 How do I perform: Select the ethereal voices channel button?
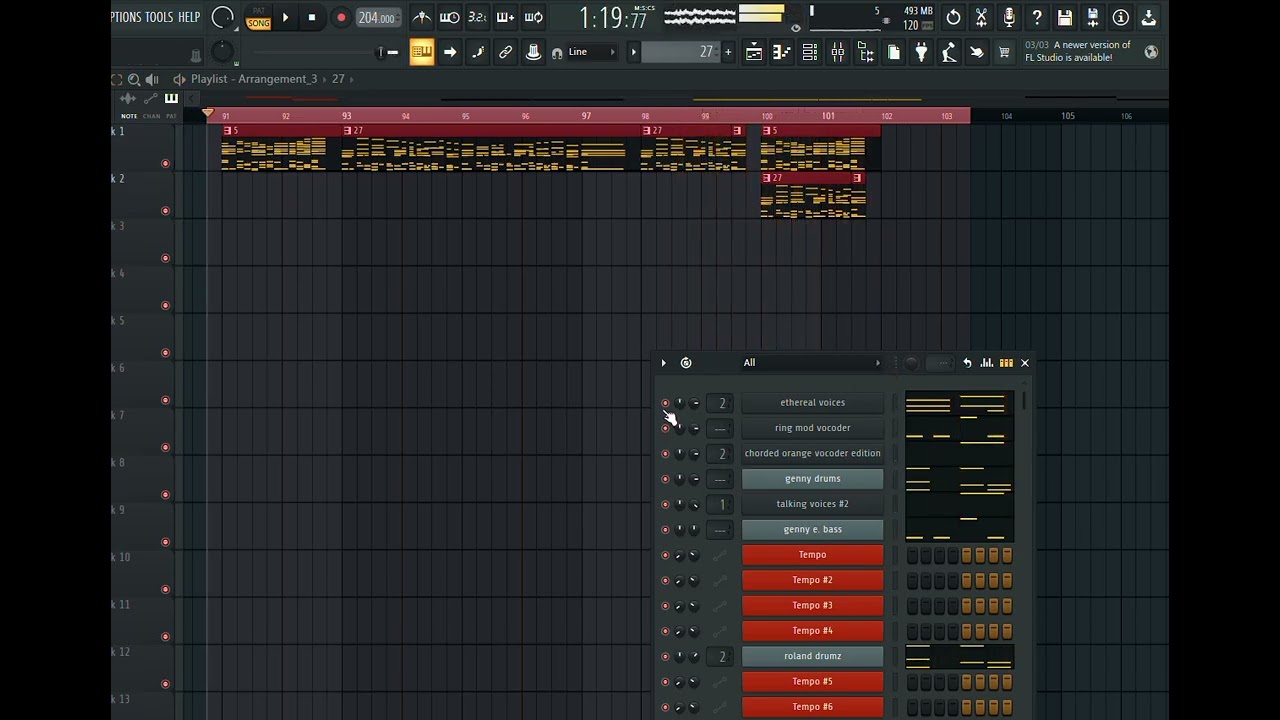point(813,403)
